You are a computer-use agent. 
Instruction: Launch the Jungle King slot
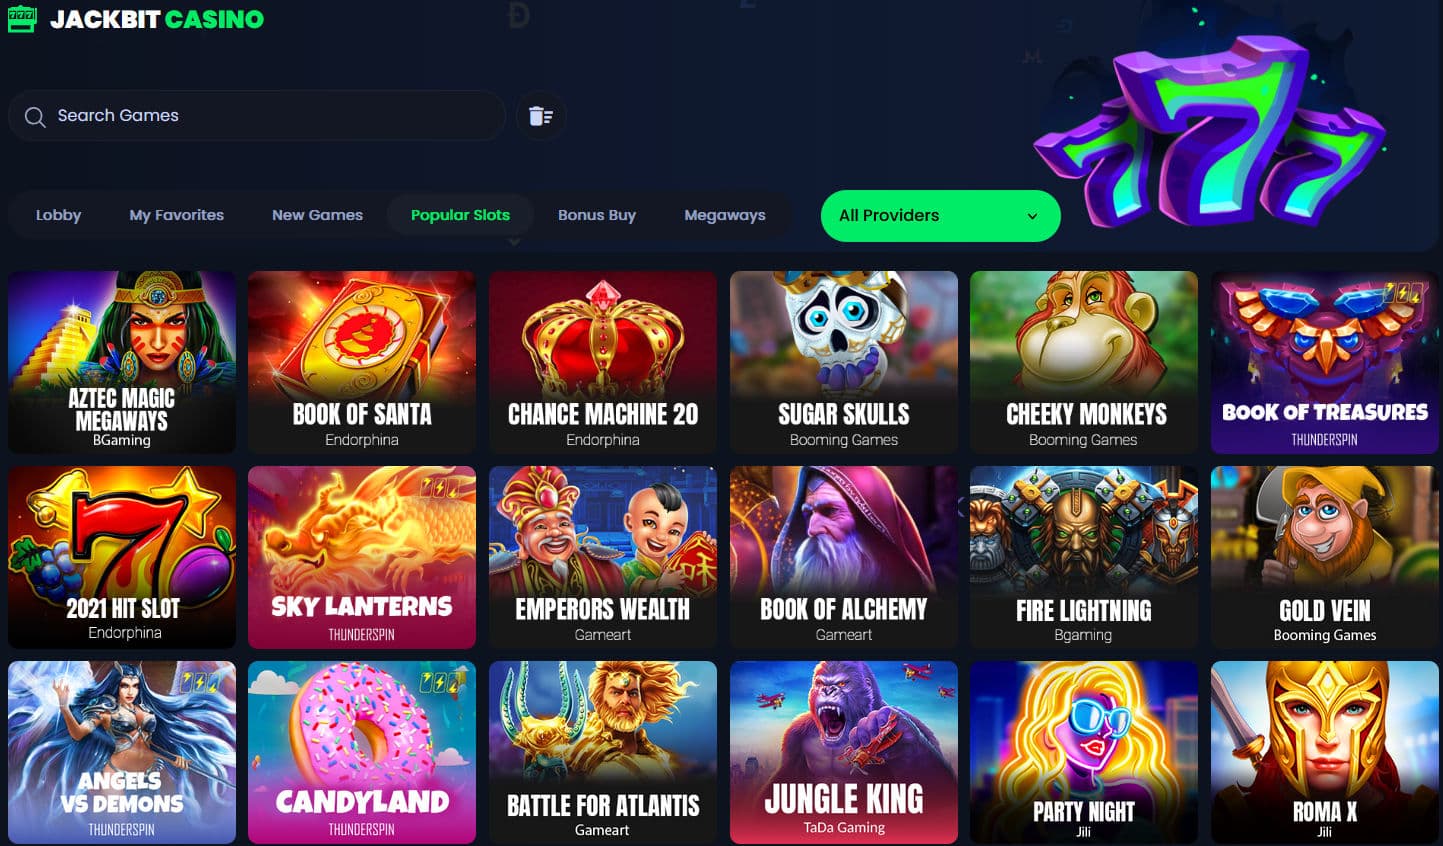tap(844, 752)
